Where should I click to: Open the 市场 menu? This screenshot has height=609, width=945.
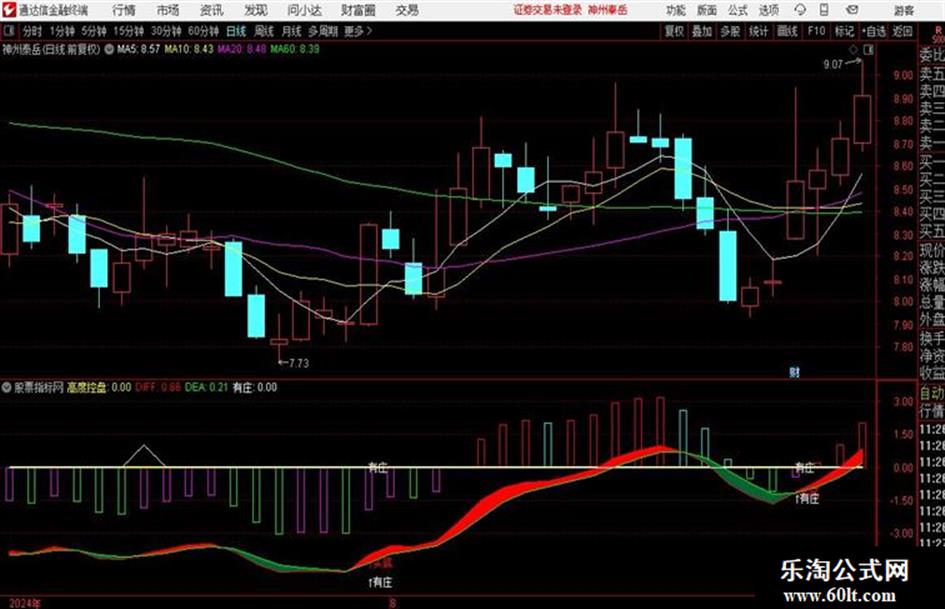pyautogui.click(x=168, y=10)
